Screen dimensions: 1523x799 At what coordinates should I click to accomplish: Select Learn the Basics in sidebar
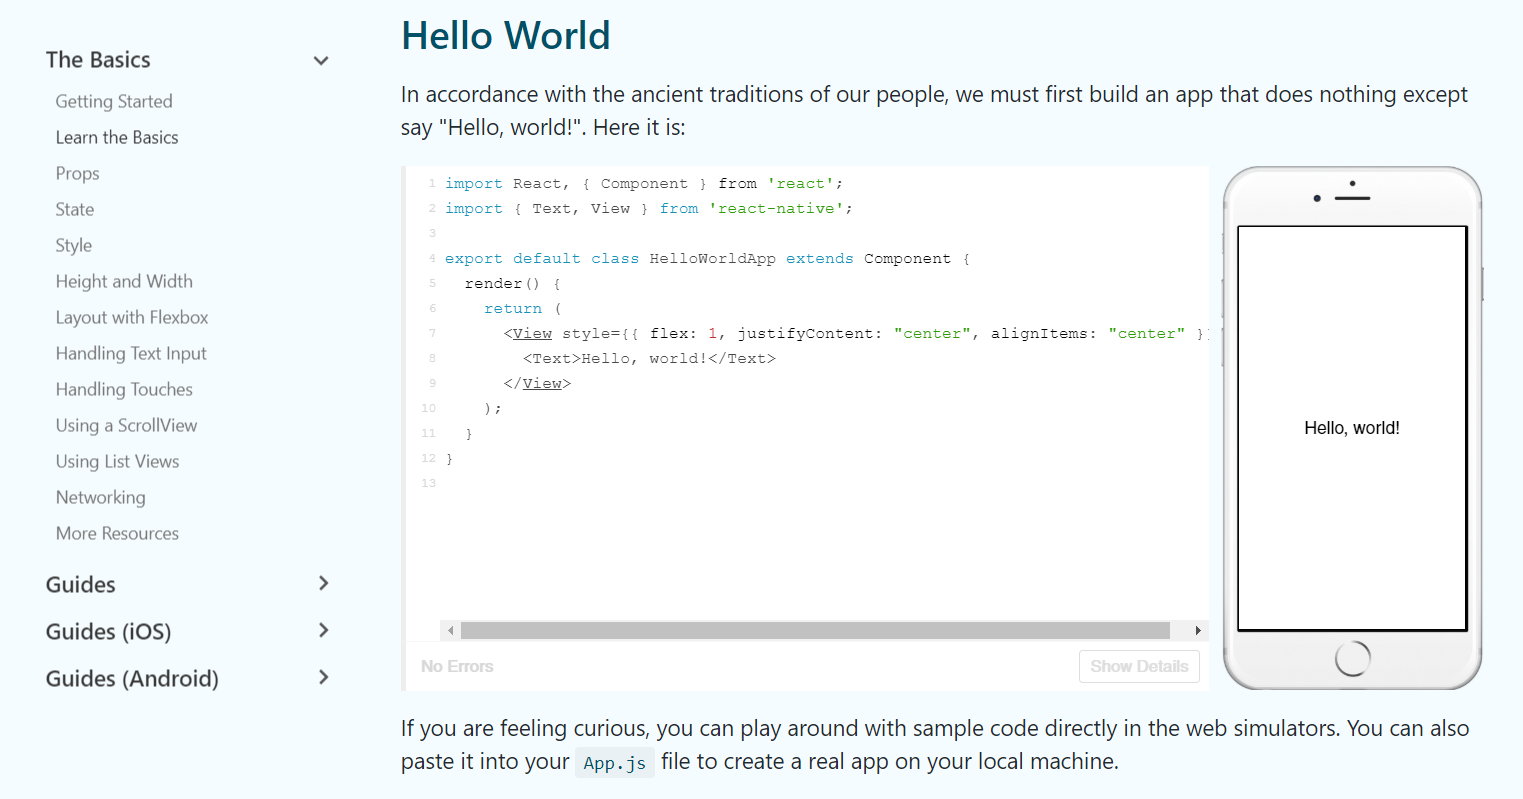[117, 138]
